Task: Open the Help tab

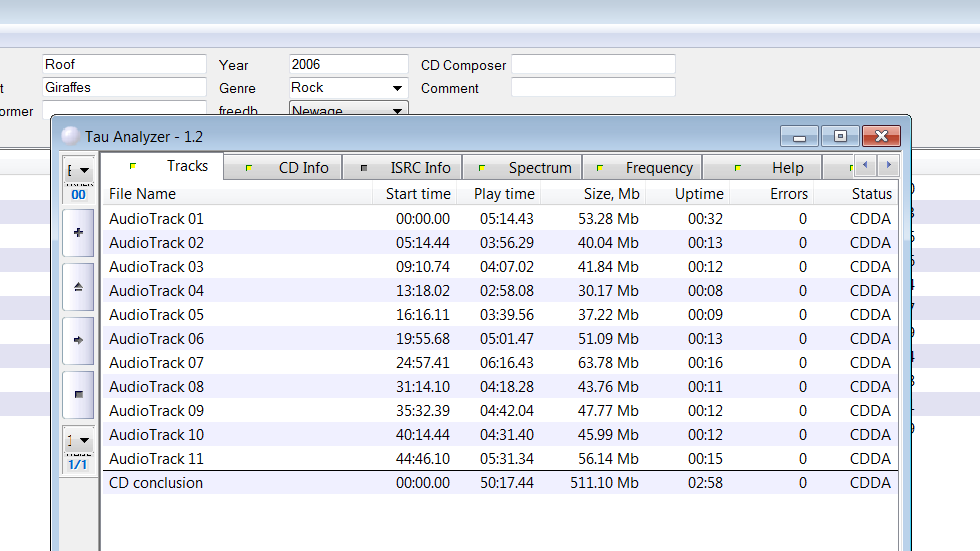Action: point(762,167)
